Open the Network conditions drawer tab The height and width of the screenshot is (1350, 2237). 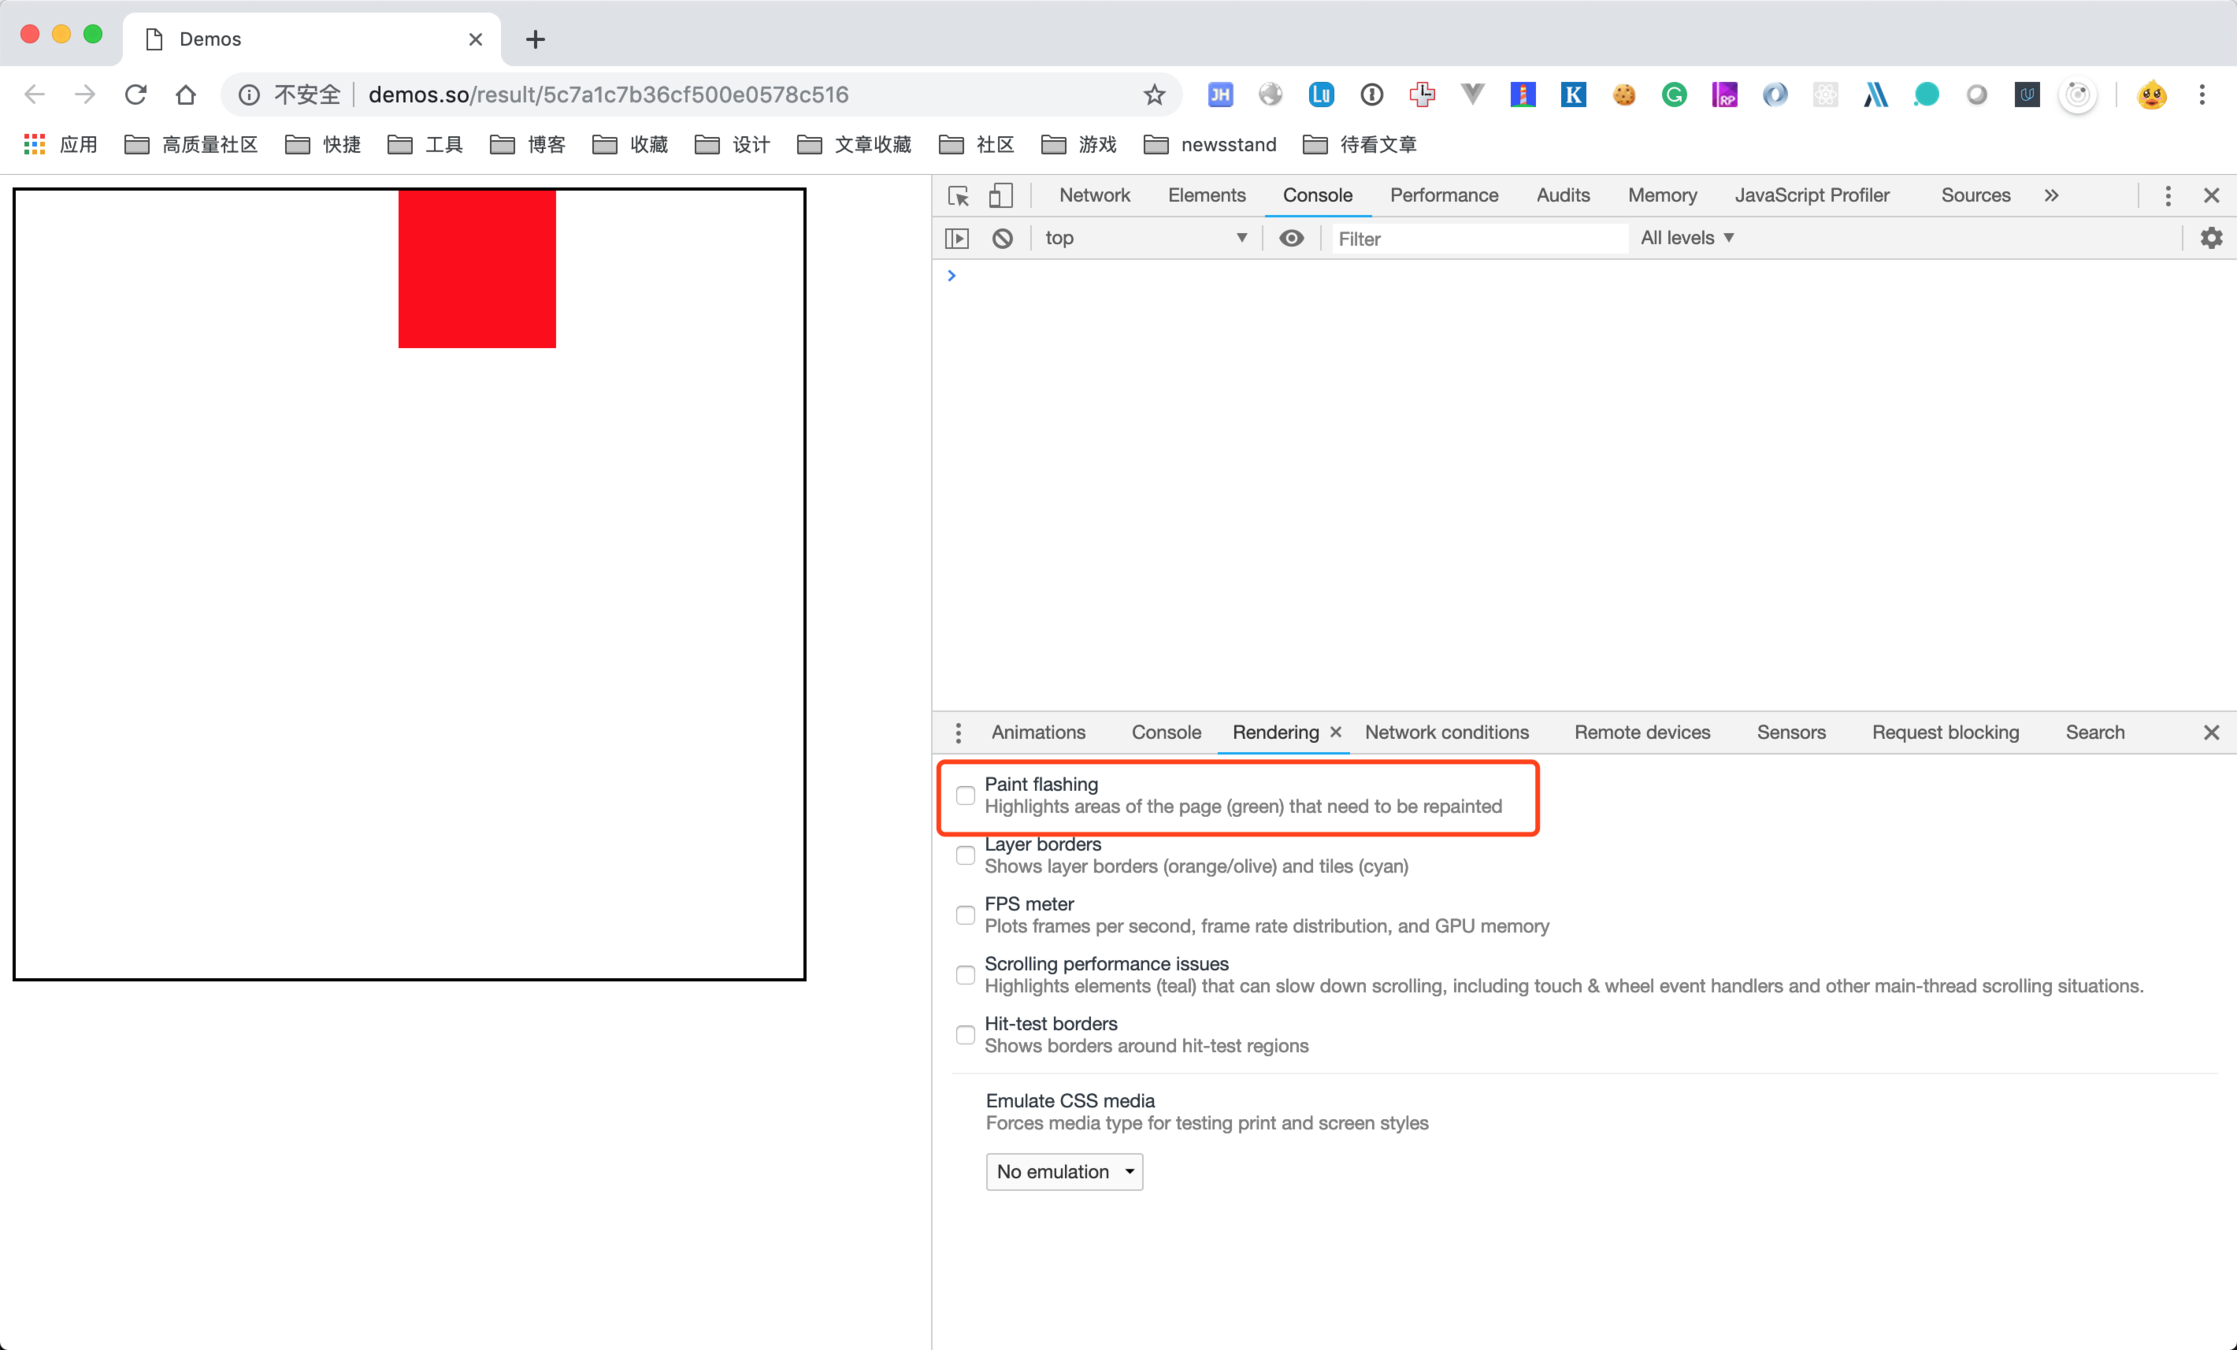[x=1446, y=733]
